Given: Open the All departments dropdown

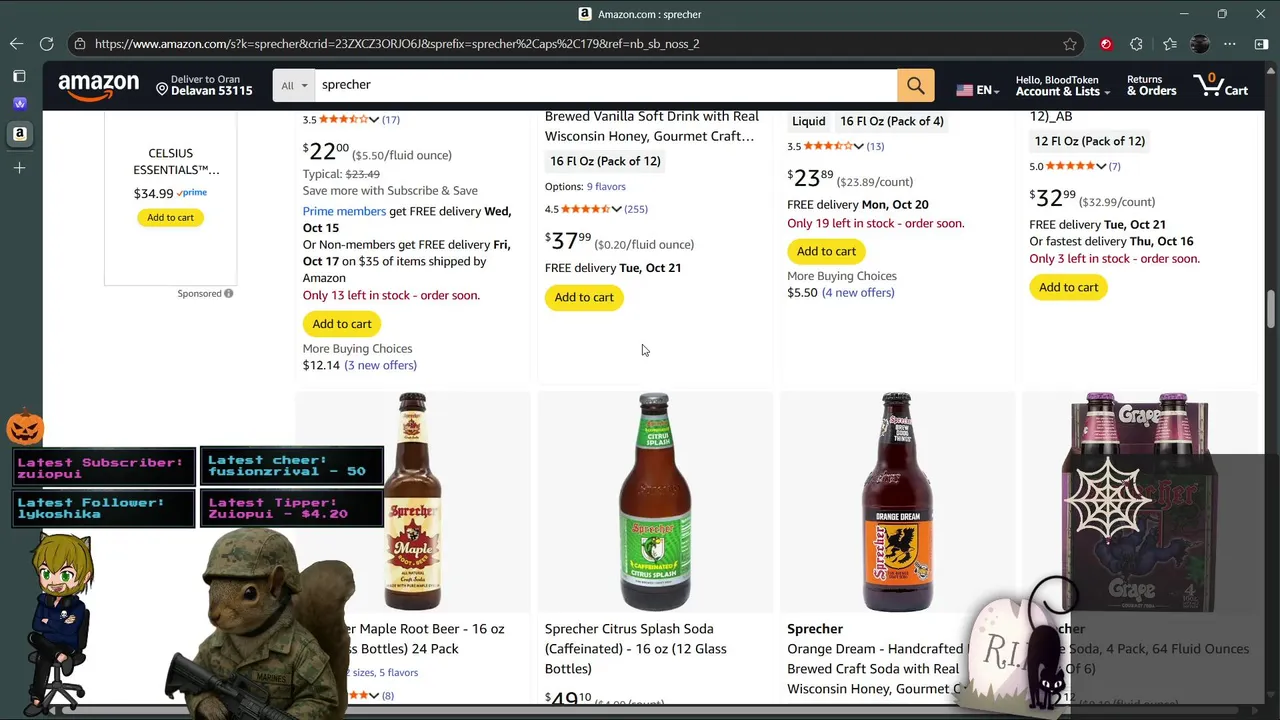Looking at the screenshot, I should tap(293, 86).
